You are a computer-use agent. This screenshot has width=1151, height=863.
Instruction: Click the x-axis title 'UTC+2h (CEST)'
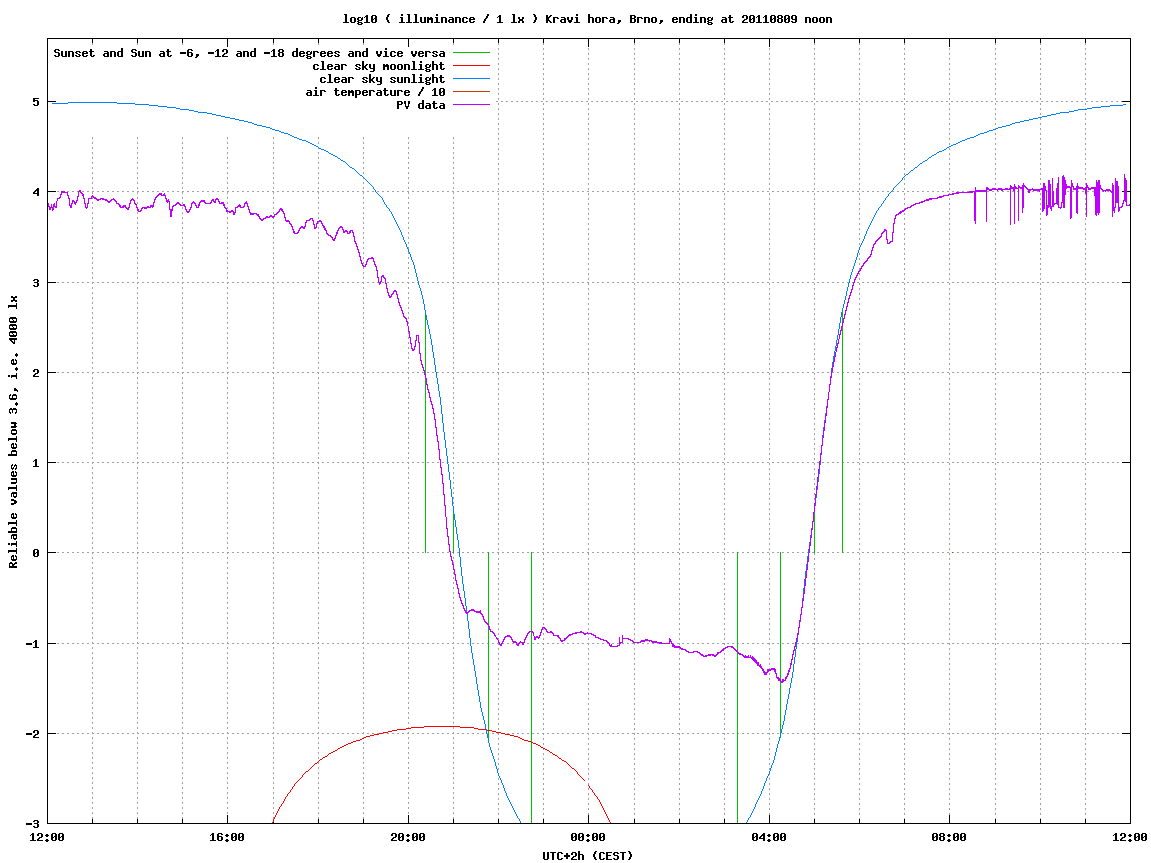pos(587,856)
